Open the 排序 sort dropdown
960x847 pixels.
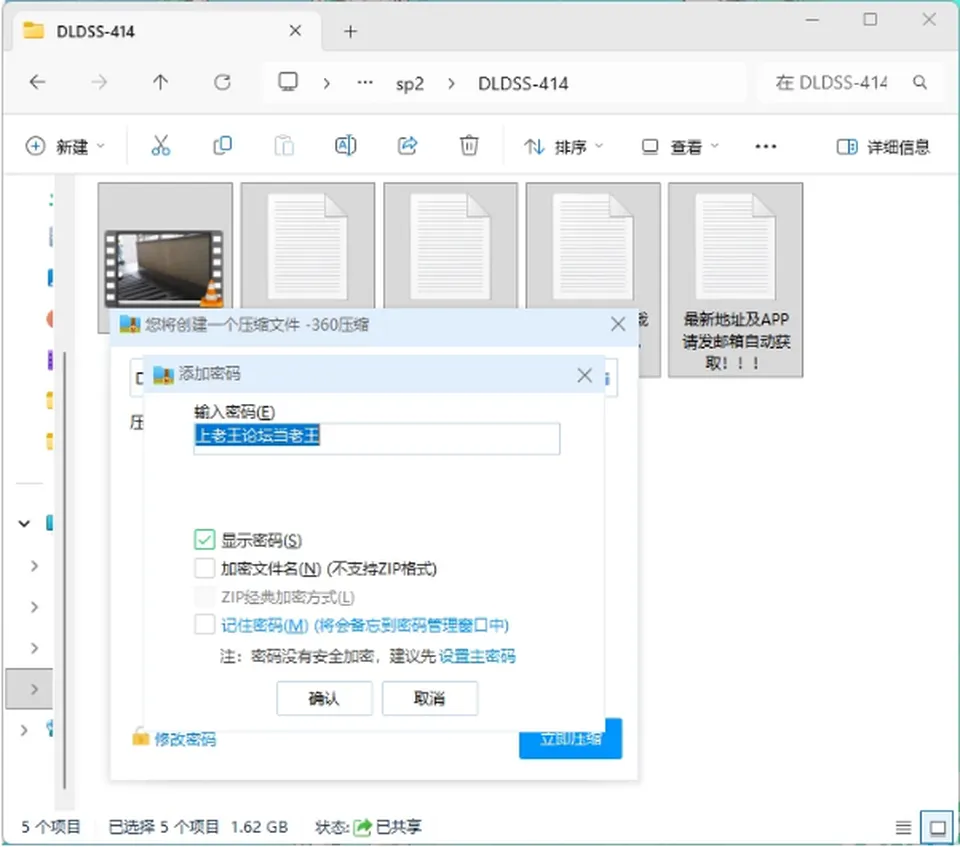click(563, 146)
